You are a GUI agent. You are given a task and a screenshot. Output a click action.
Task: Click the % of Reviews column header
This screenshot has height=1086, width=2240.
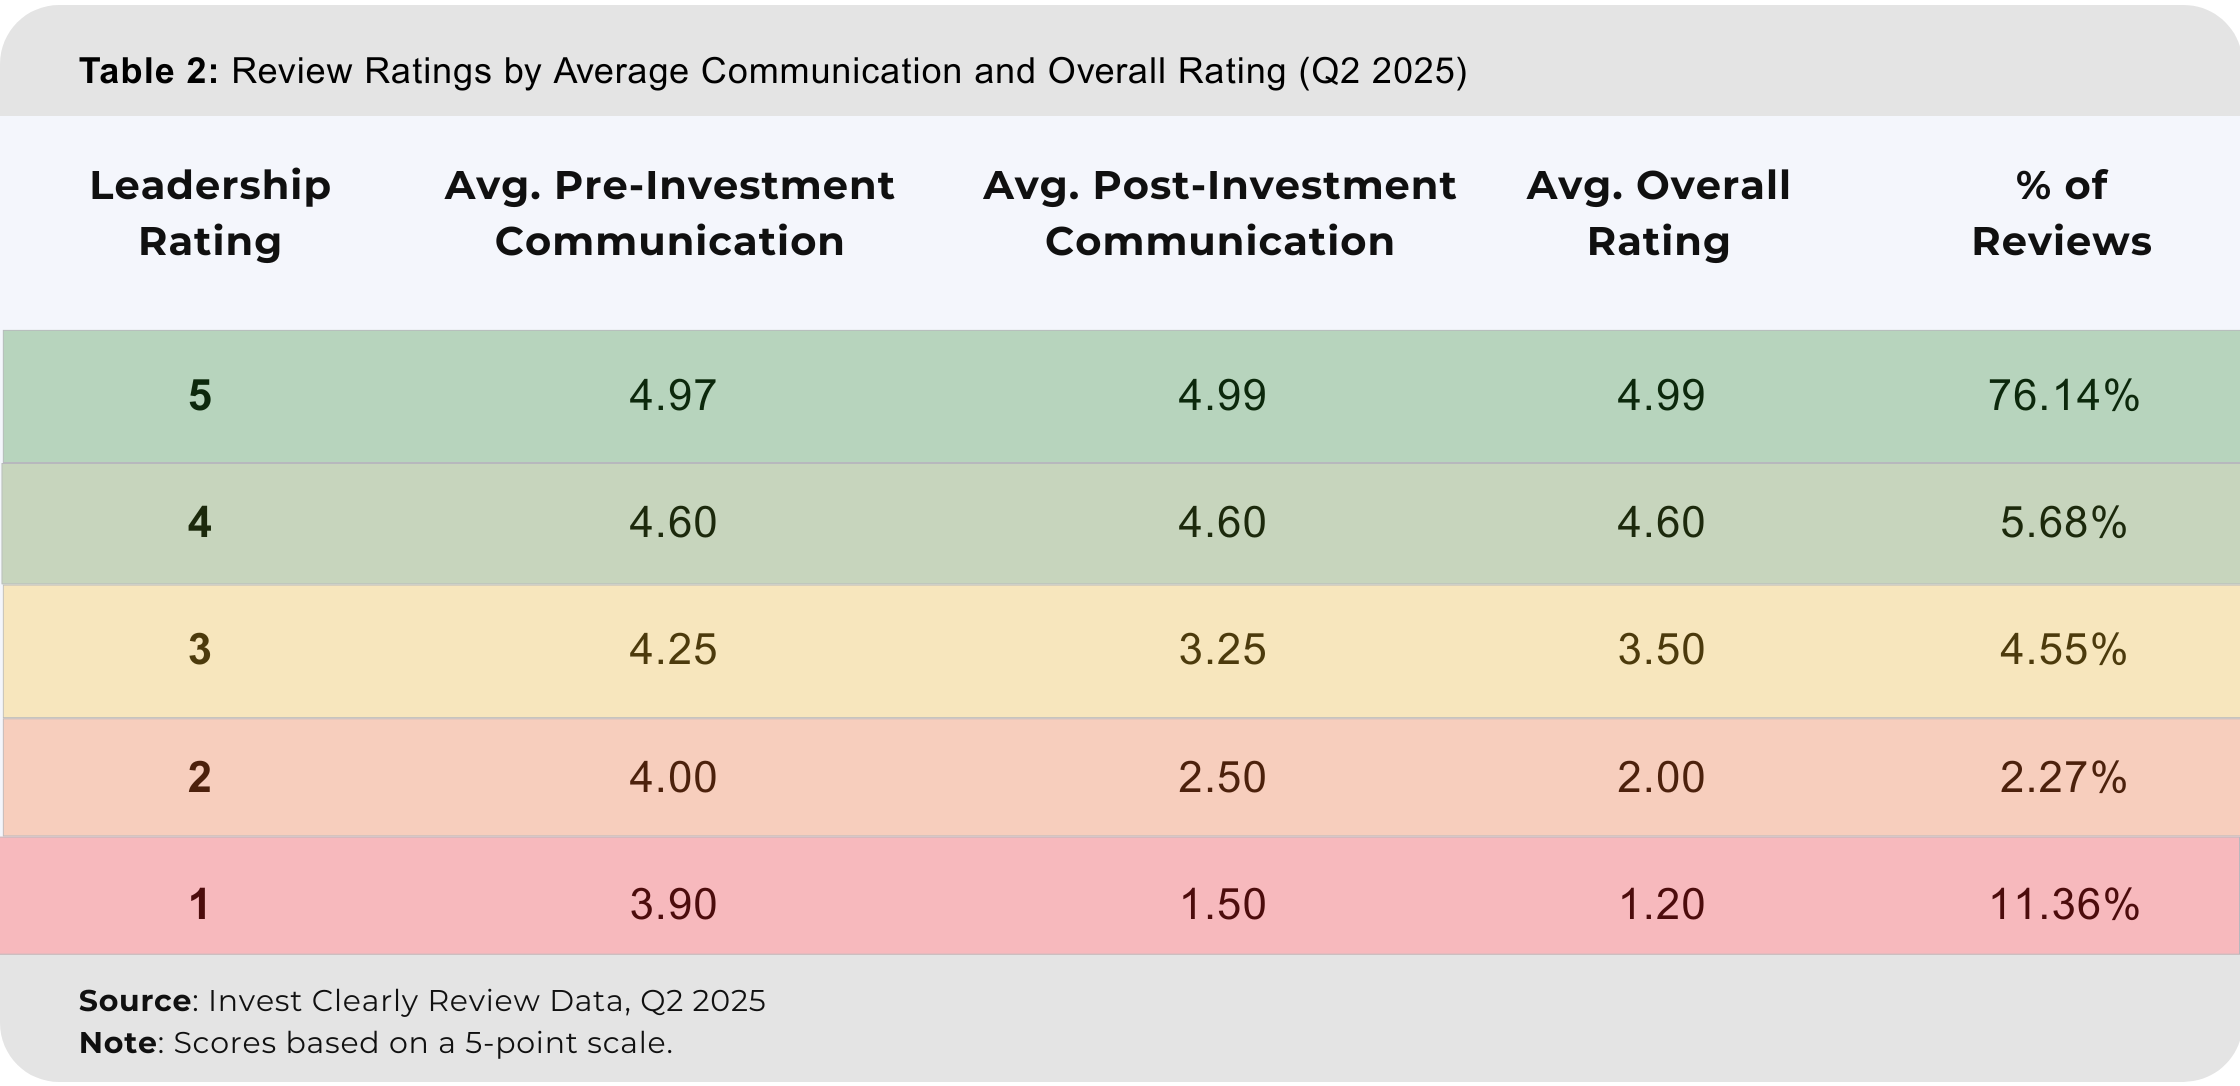2061,213
